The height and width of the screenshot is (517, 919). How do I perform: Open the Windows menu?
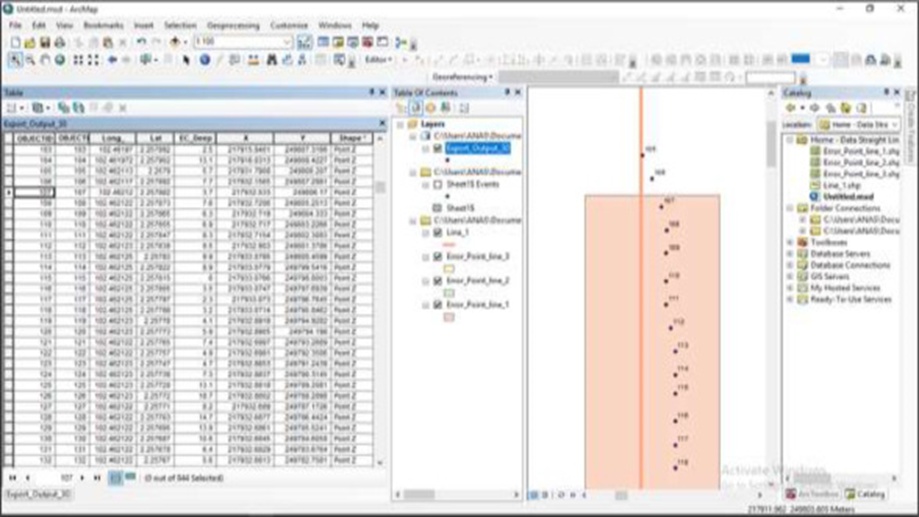coord(335,25)
